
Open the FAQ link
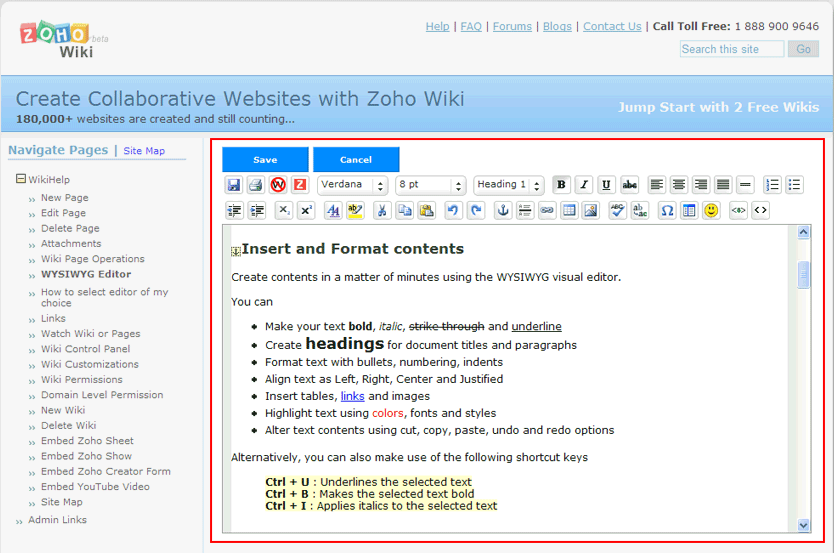(x=471, y=26)
